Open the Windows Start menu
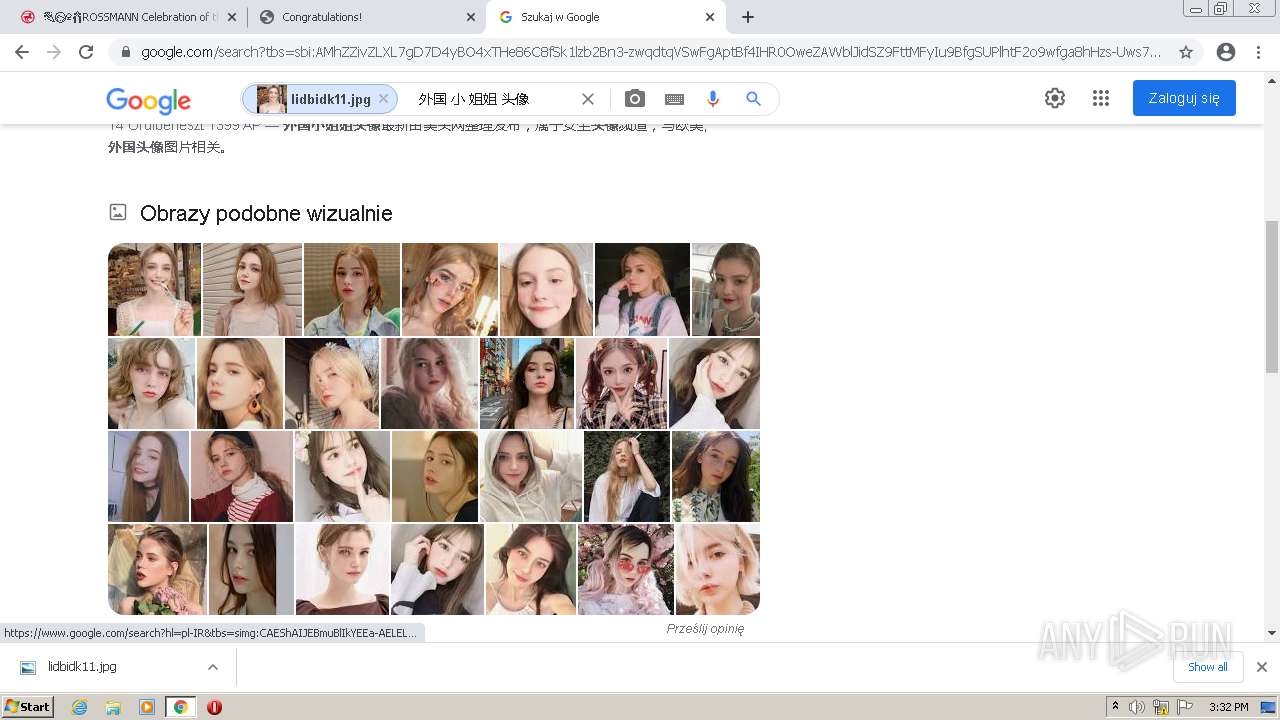This screenshot has height=720, width=1280. click(x=28, y=707)
